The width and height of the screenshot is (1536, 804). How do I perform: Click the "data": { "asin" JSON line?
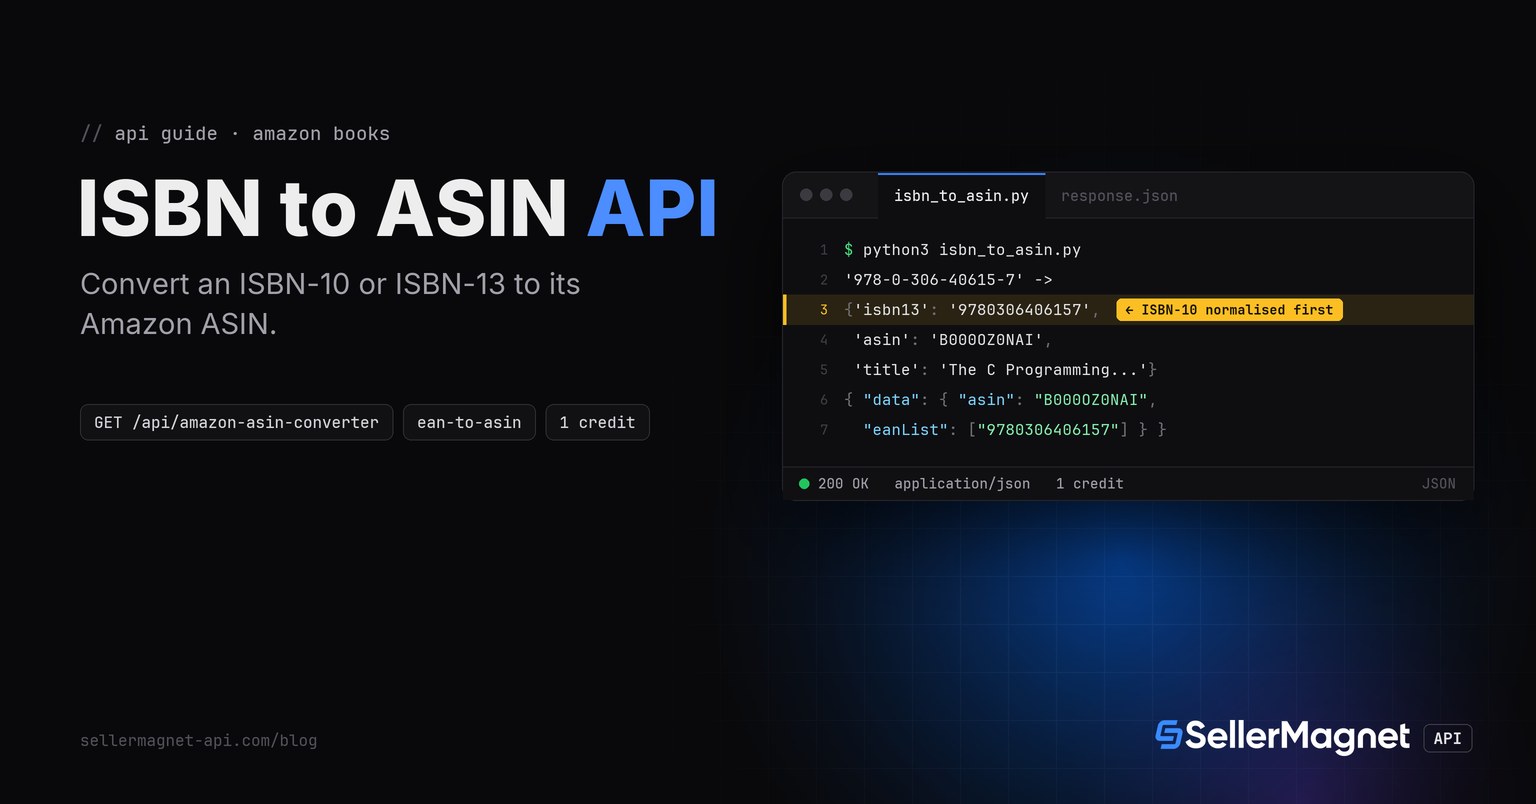[x=1000, y=400]
